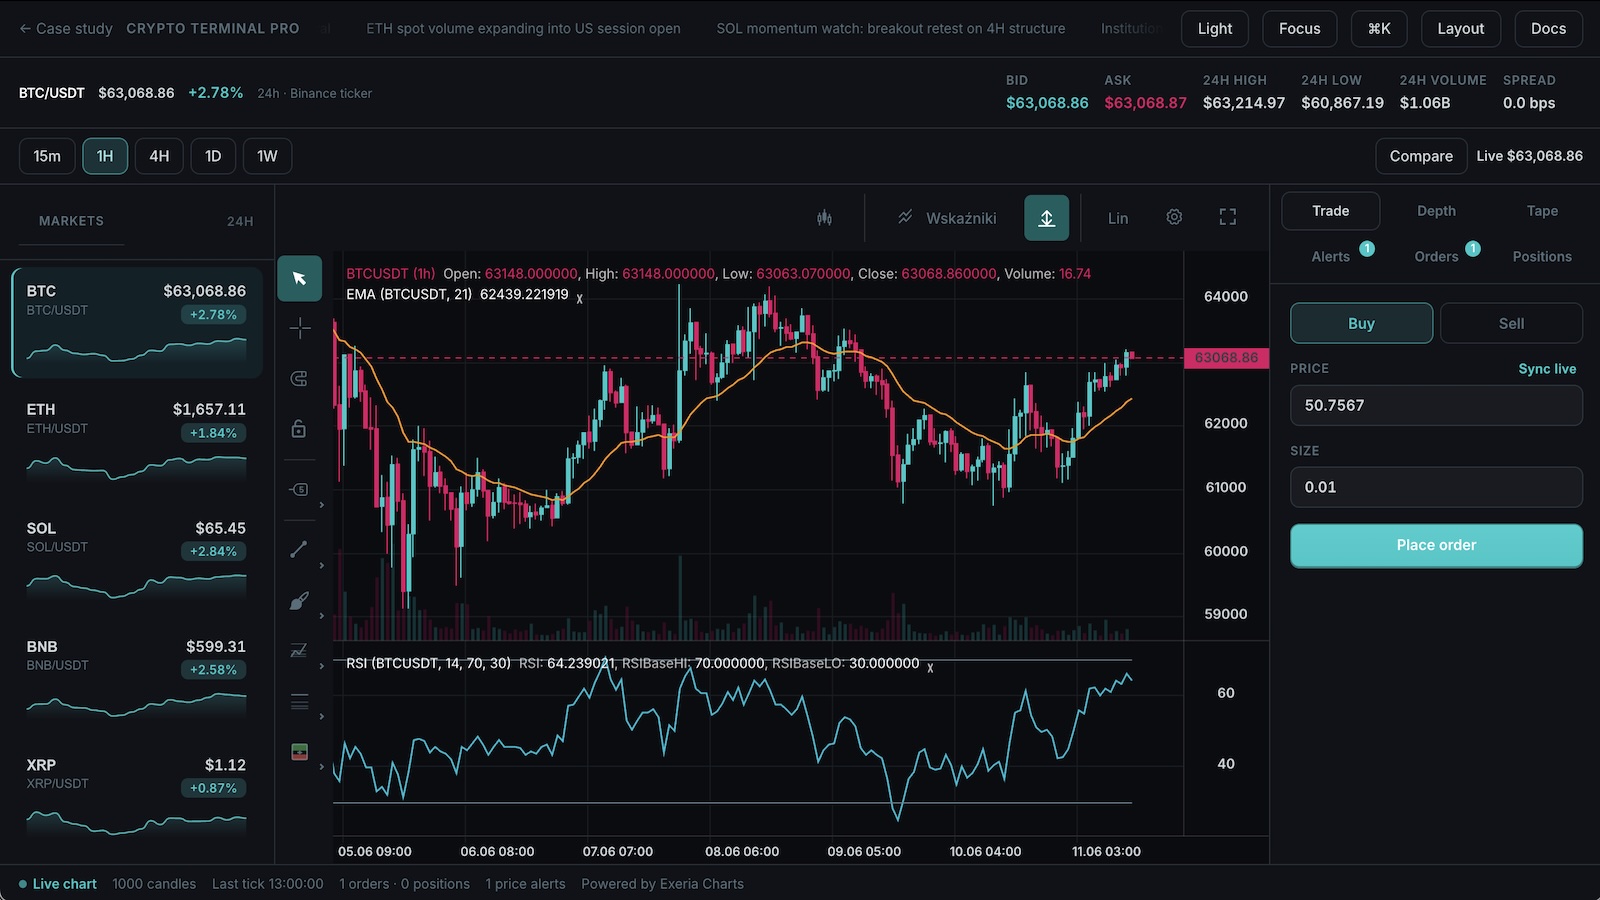Switch to Light theme
1600x900 pixels.
coord(1215,29)
